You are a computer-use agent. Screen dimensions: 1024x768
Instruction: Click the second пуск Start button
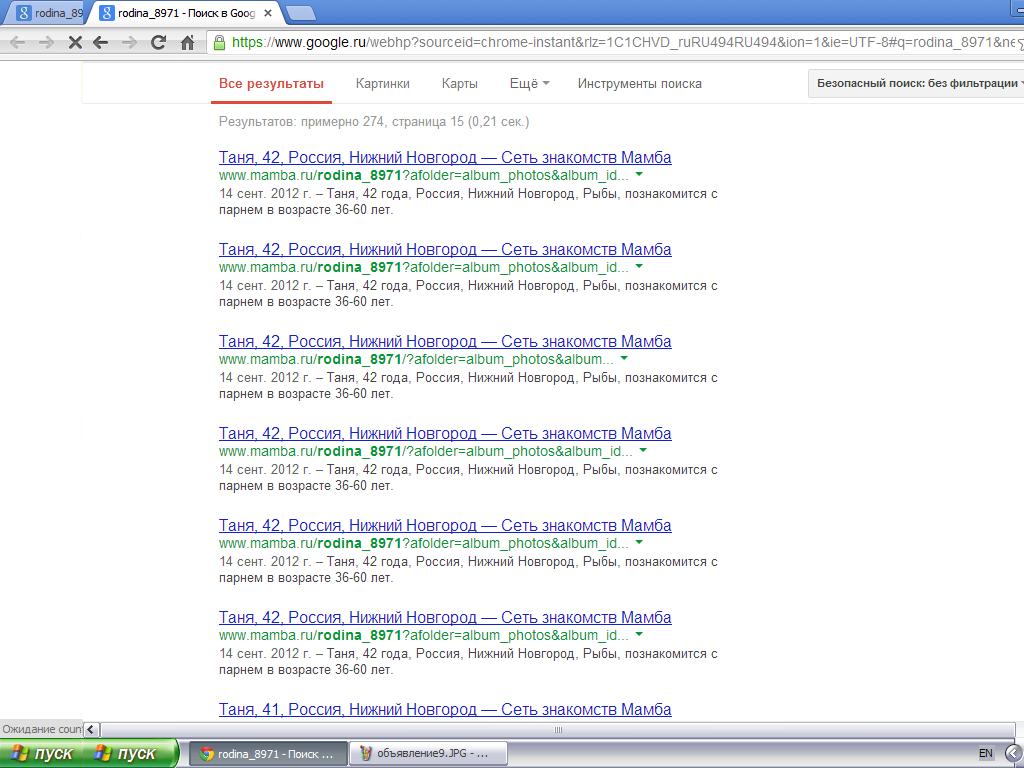point(131,754)
